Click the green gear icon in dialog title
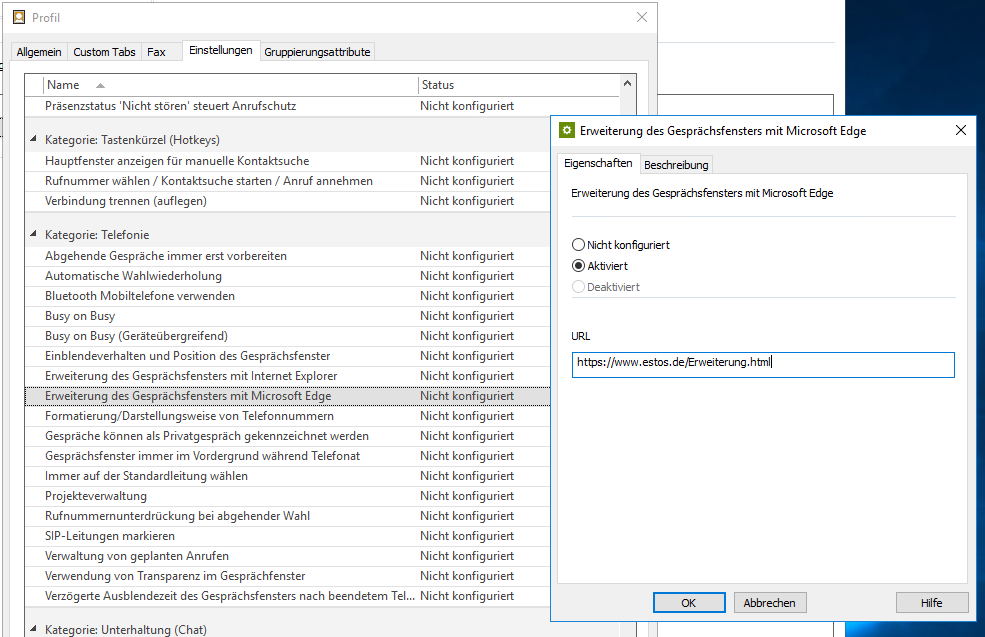 pyautogui.click(x=567, y=131)
